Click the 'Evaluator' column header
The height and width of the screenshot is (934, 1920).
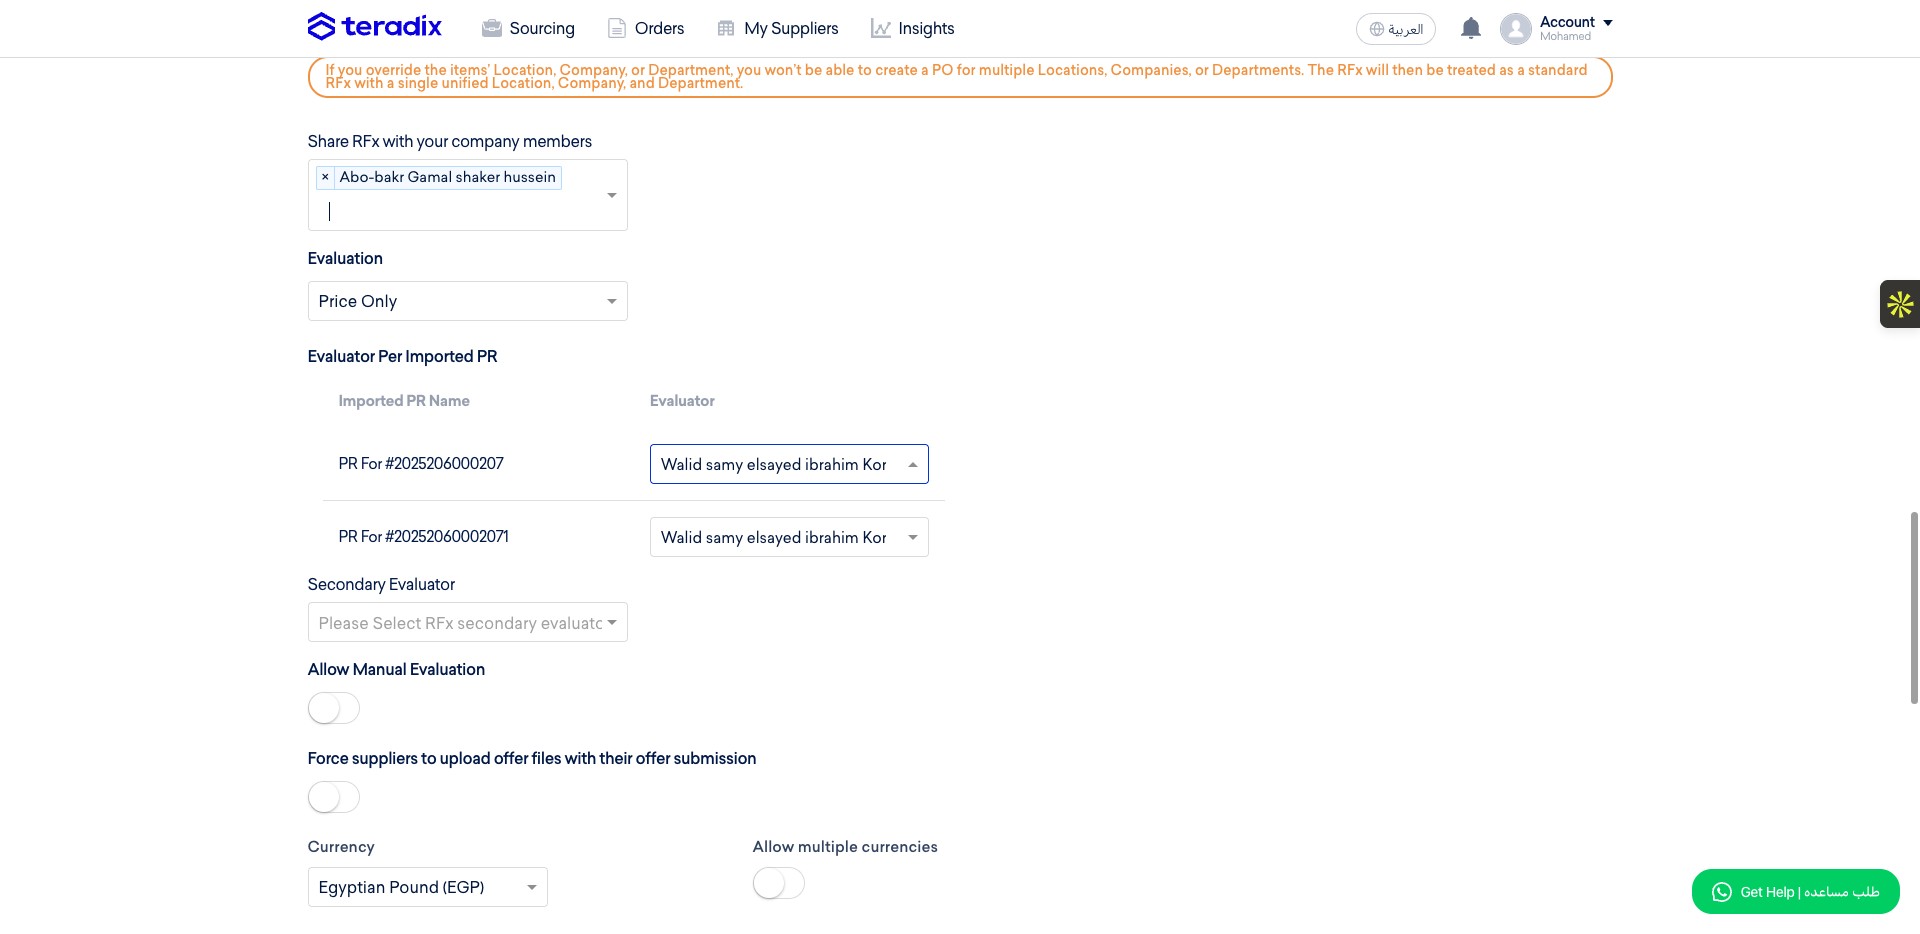tap(682, 401)
